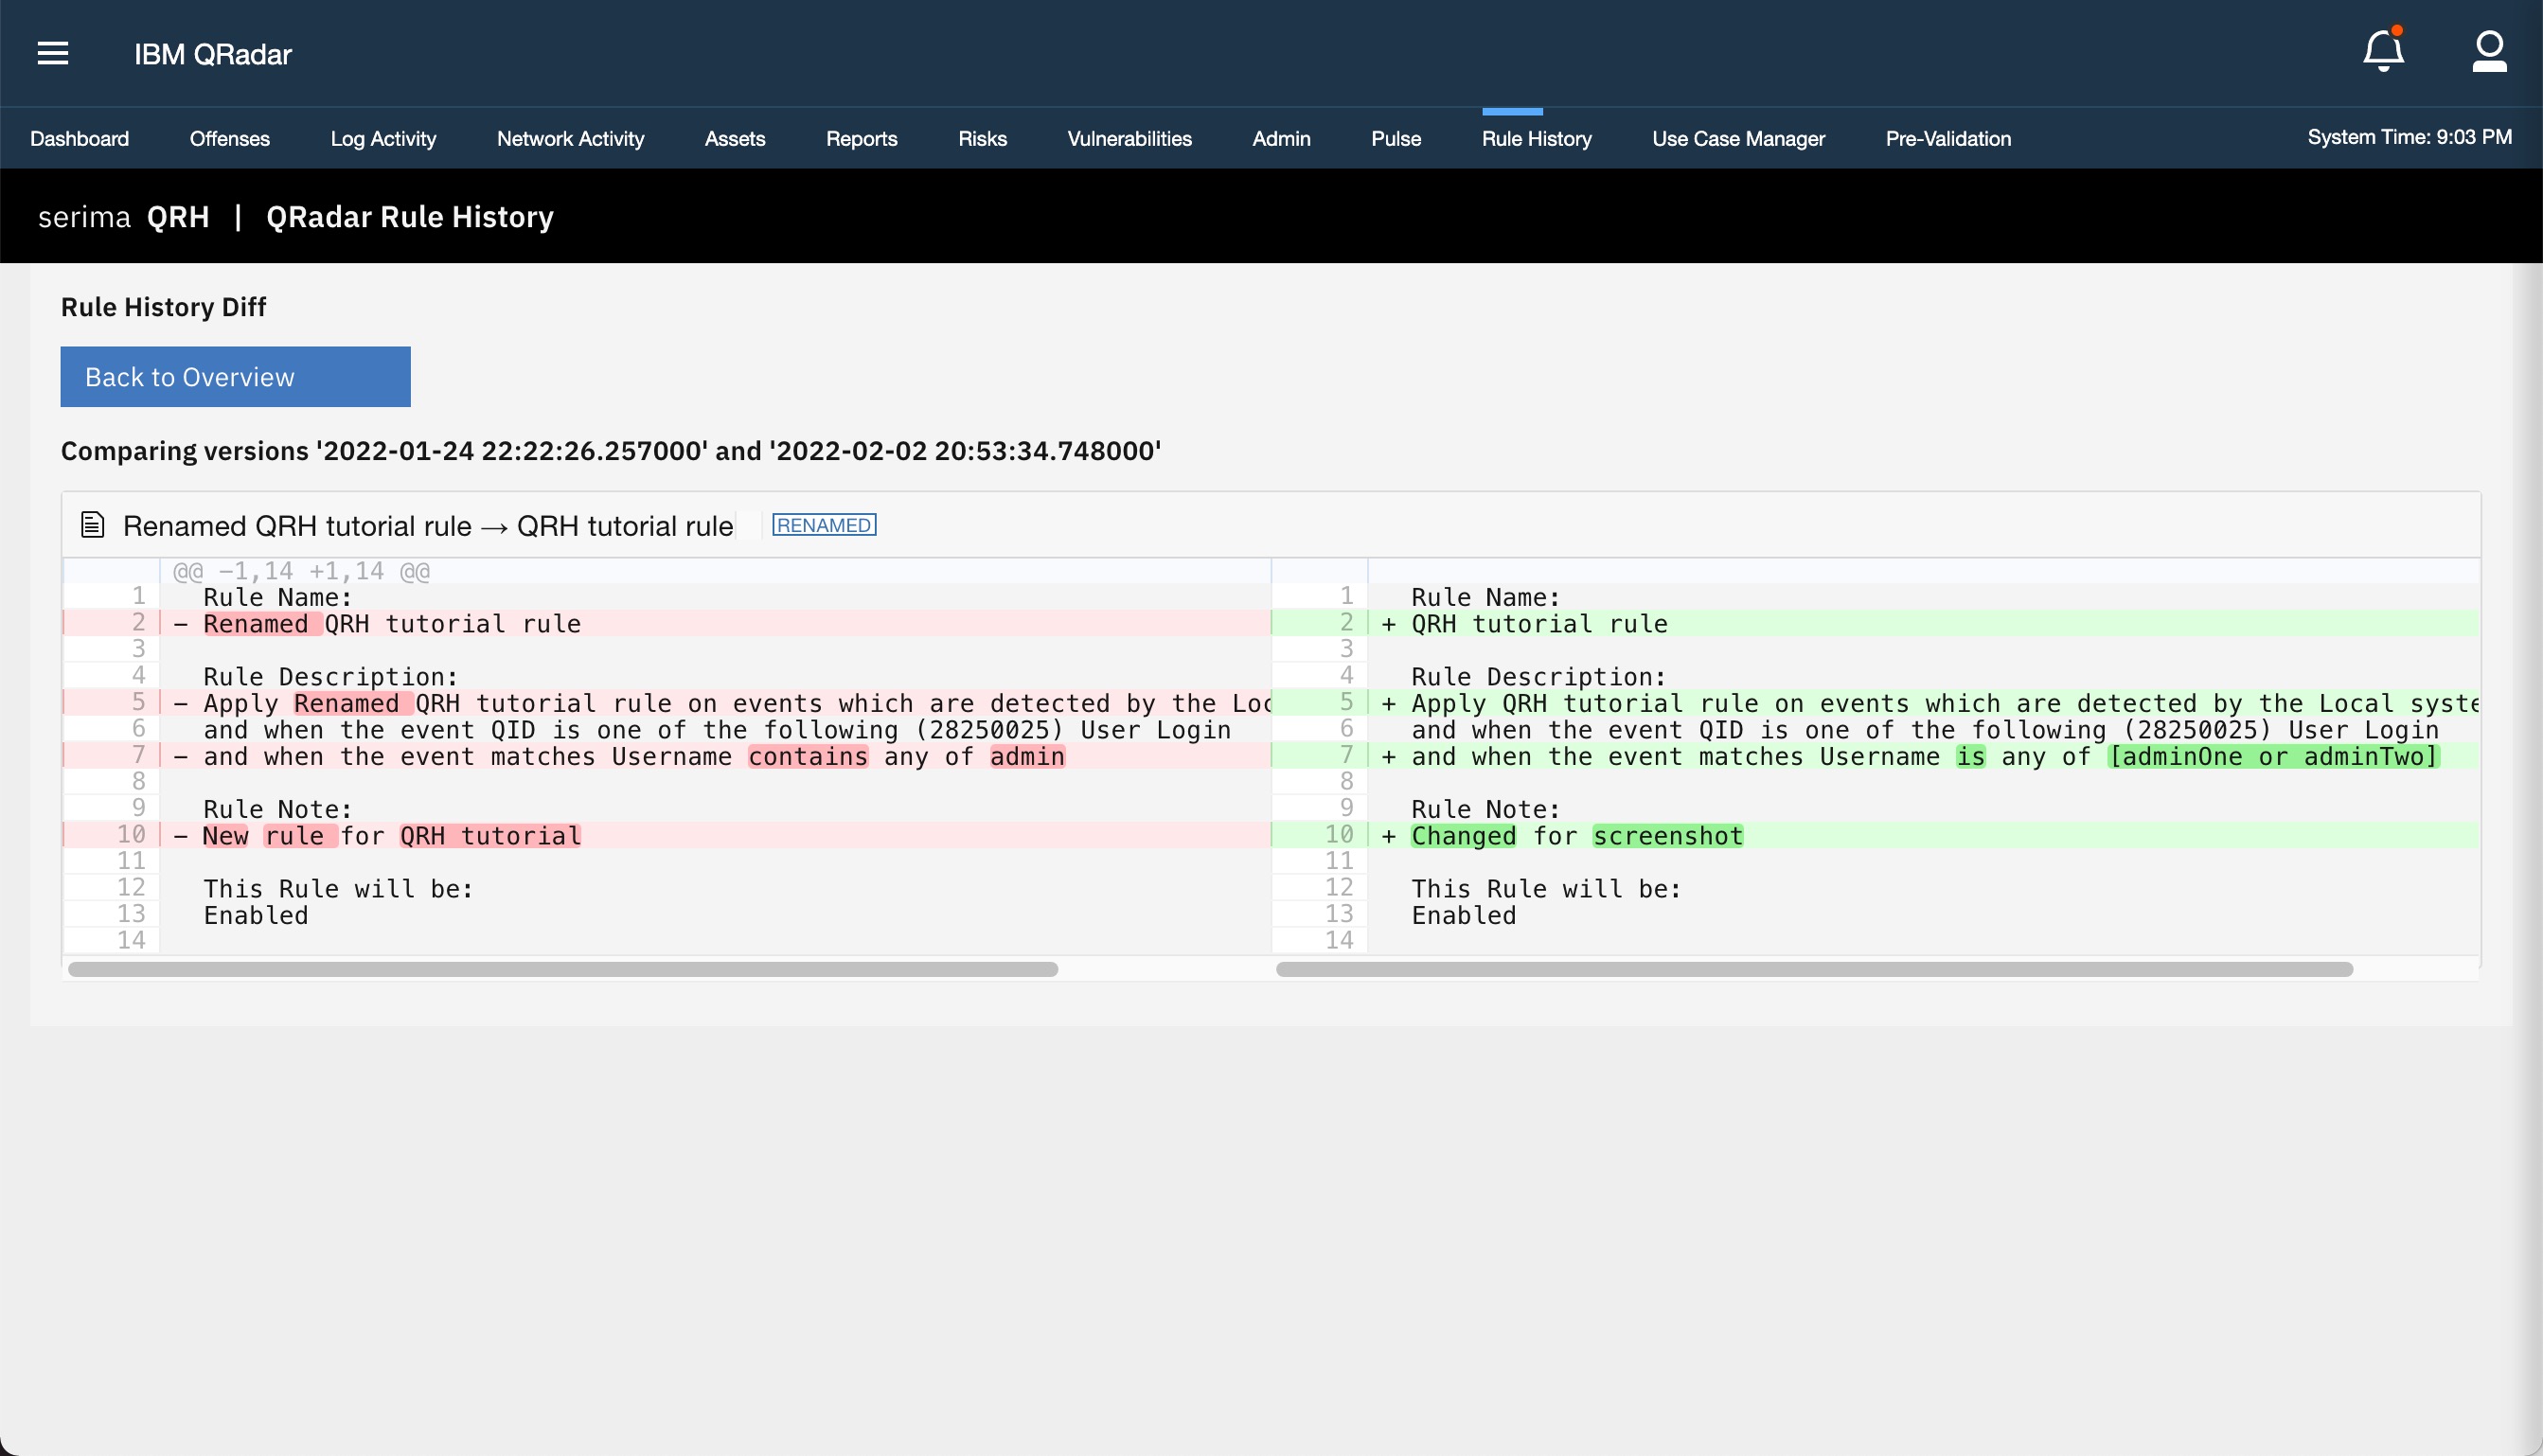Open the Reports tab

861,138
